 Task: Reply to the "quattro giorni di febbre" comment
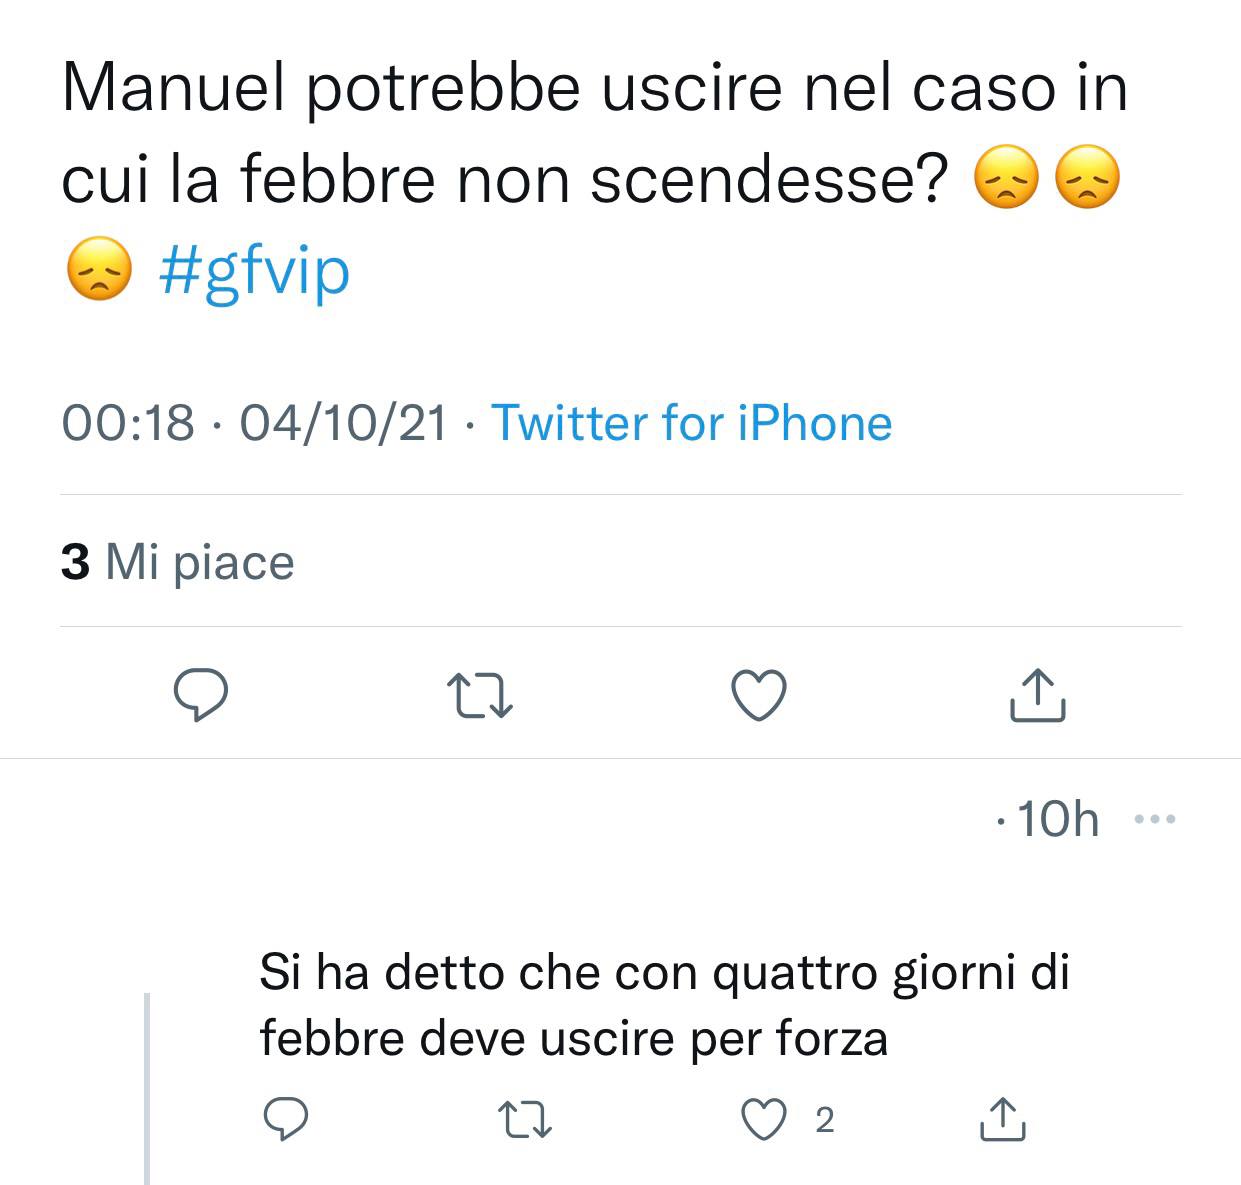285,1119
